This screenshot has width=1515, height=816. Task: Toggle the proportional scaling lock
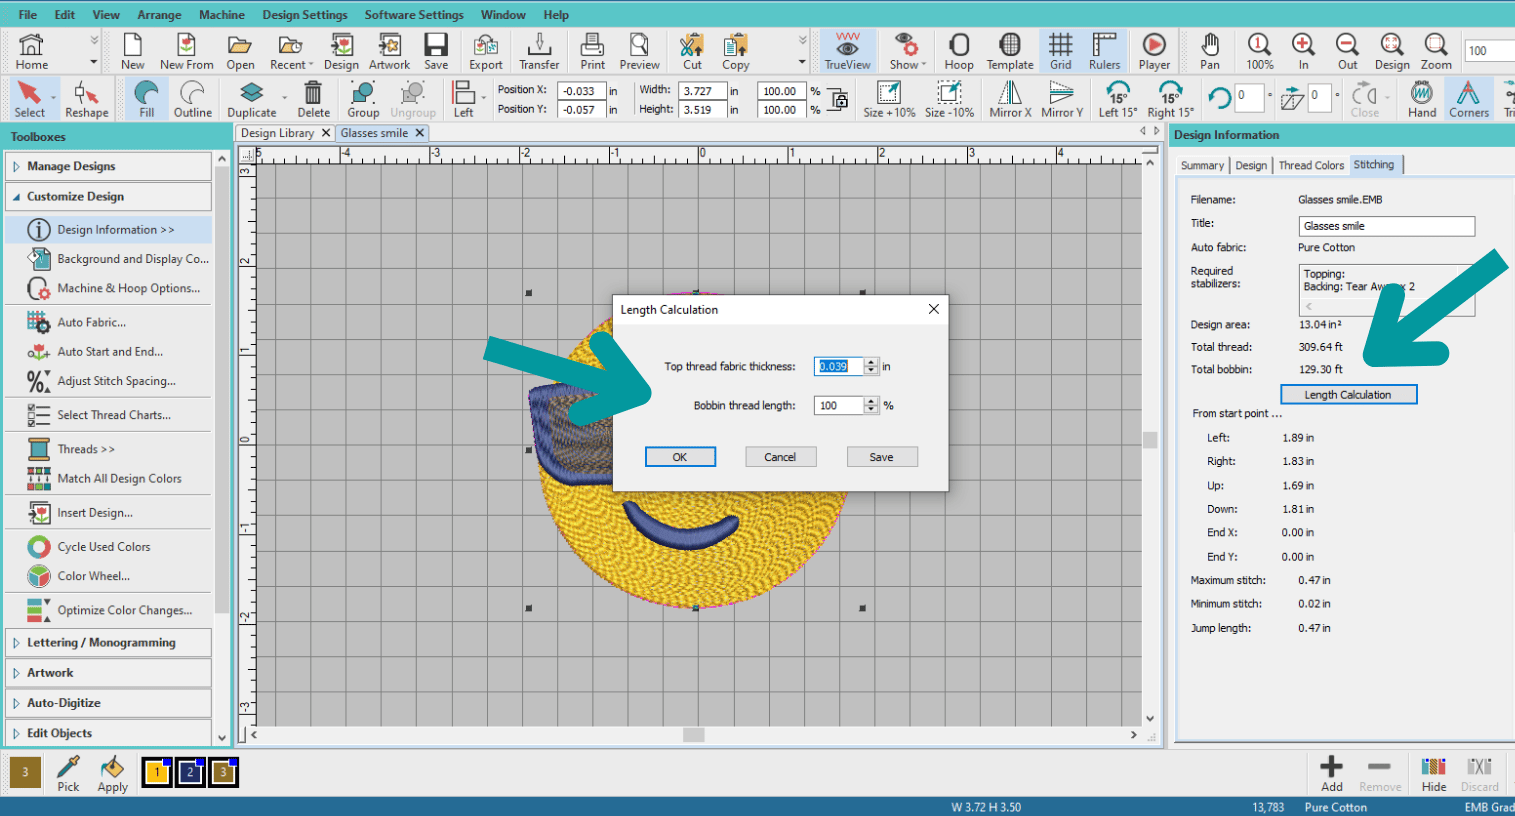(839, 99)
